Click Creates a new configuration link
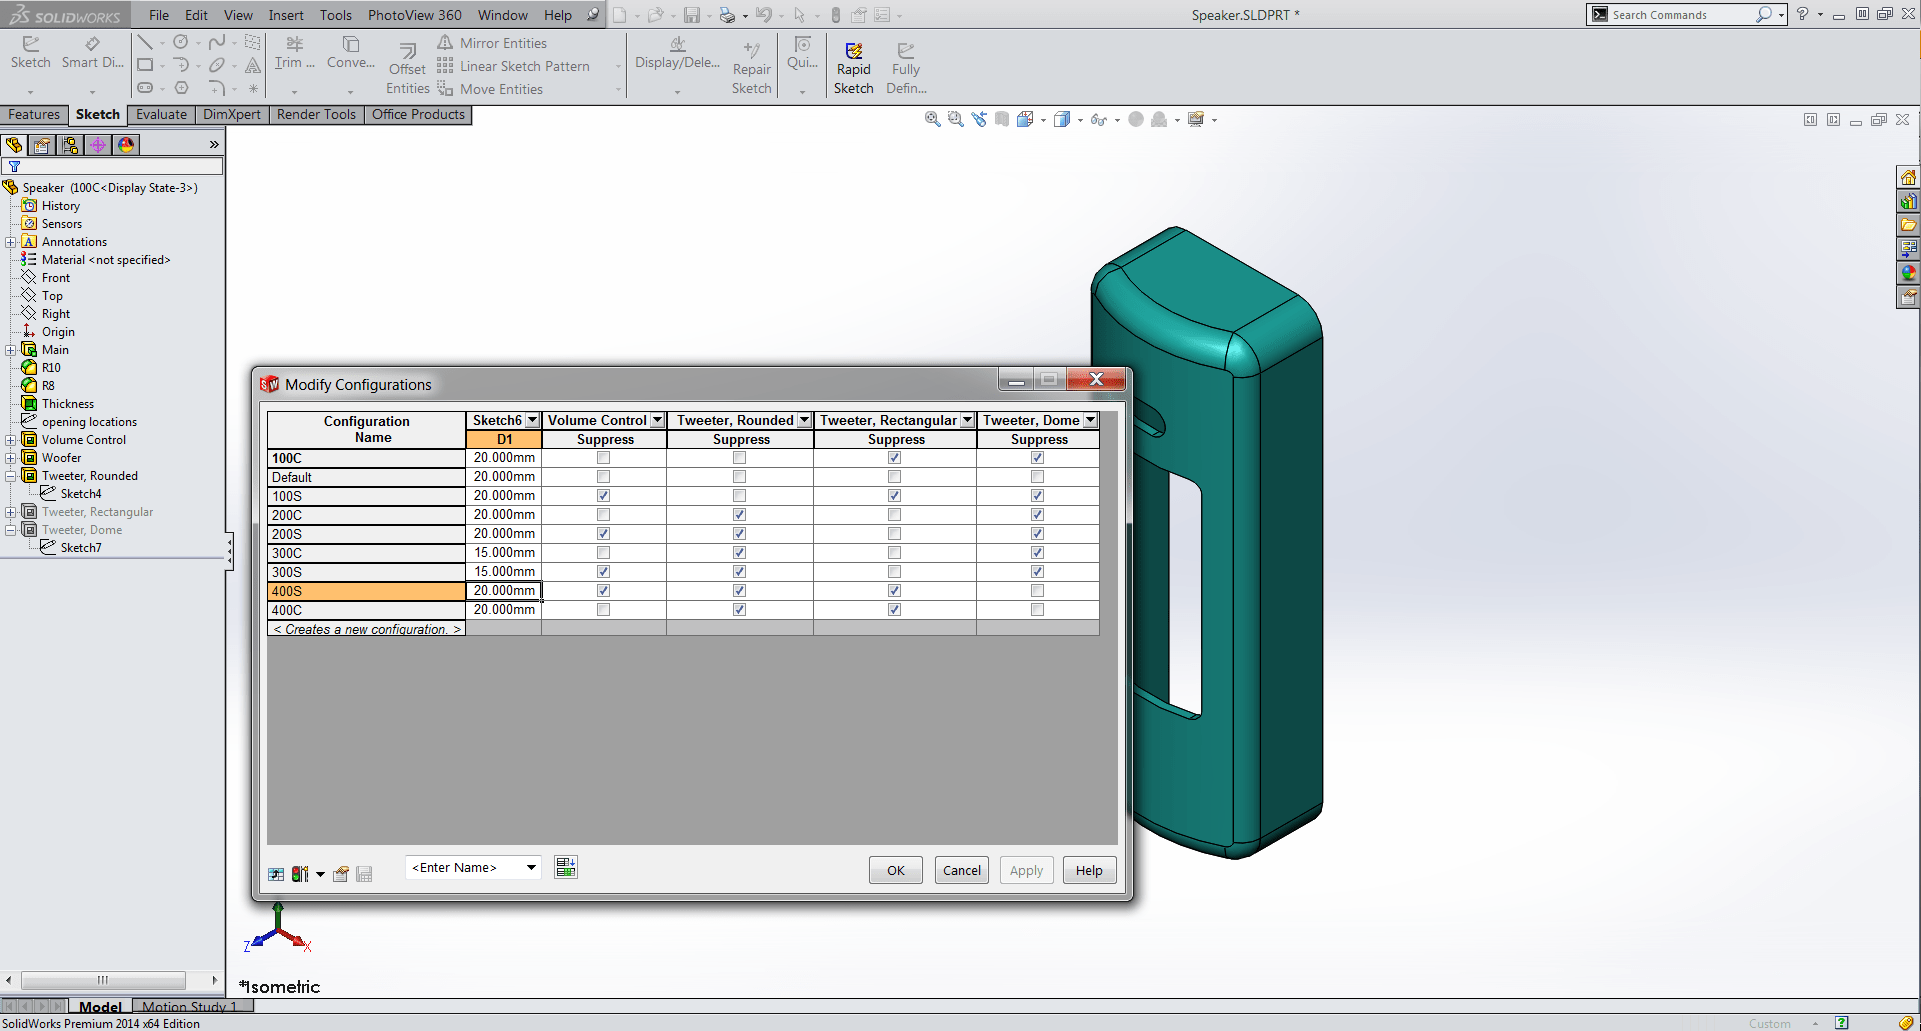 366,629
